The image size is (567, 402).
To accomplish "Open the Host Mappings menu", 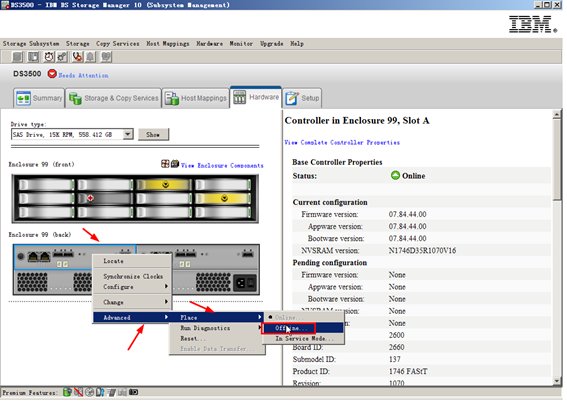I will coord(168,44).
